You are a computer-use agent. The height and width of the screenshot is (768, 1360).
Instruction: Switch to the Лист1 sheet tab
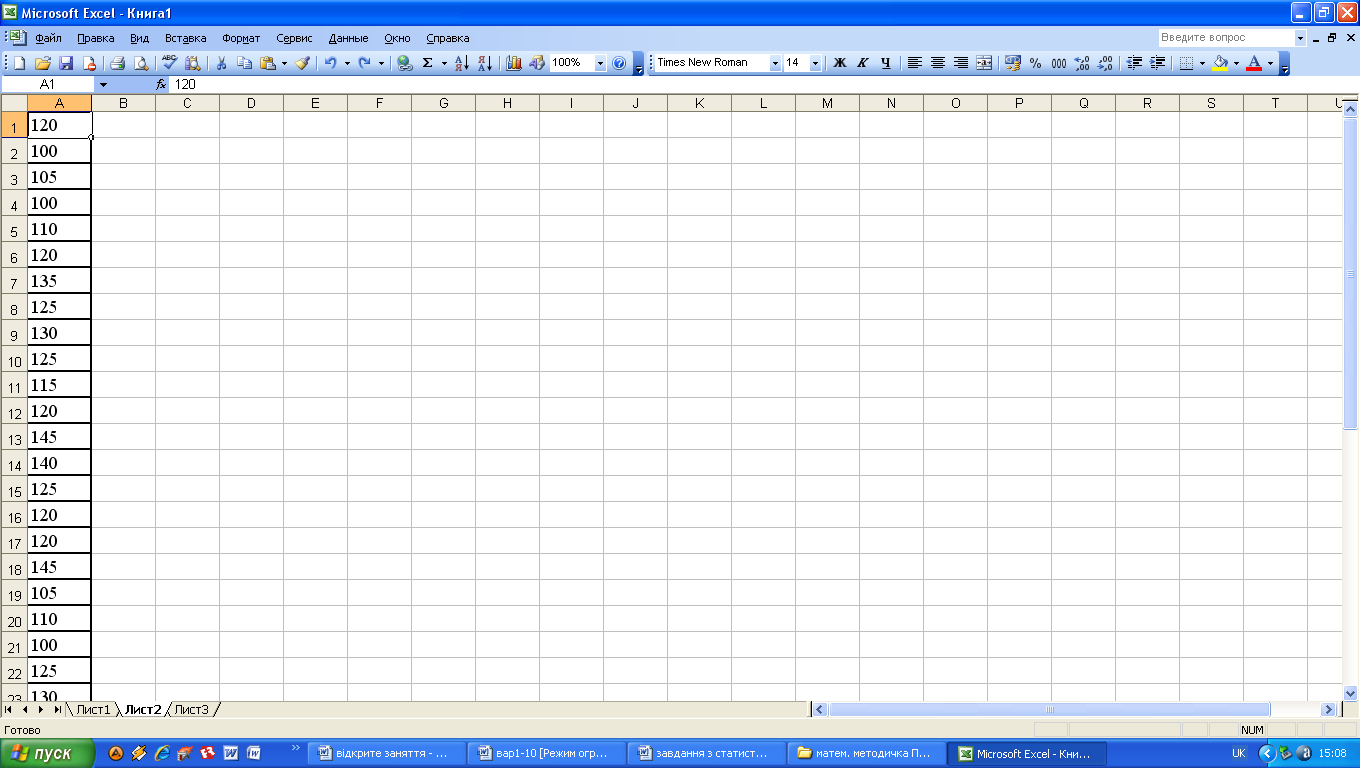tap(93, 710)
